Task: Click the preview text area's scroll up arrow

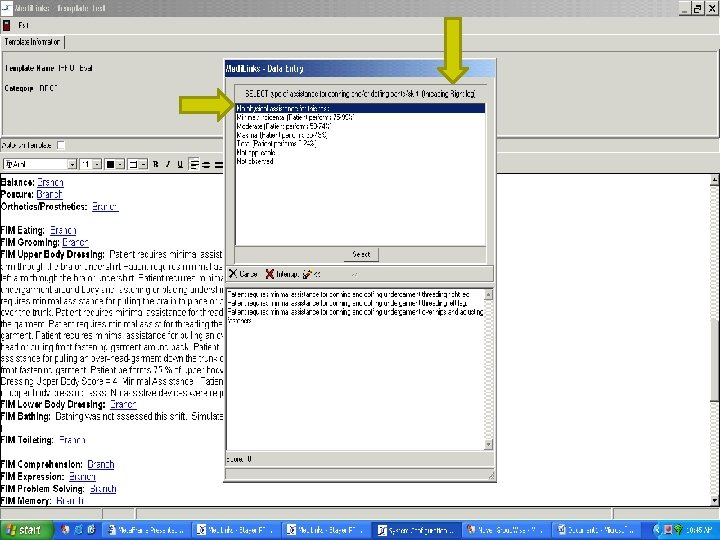Action: (489, 294)
